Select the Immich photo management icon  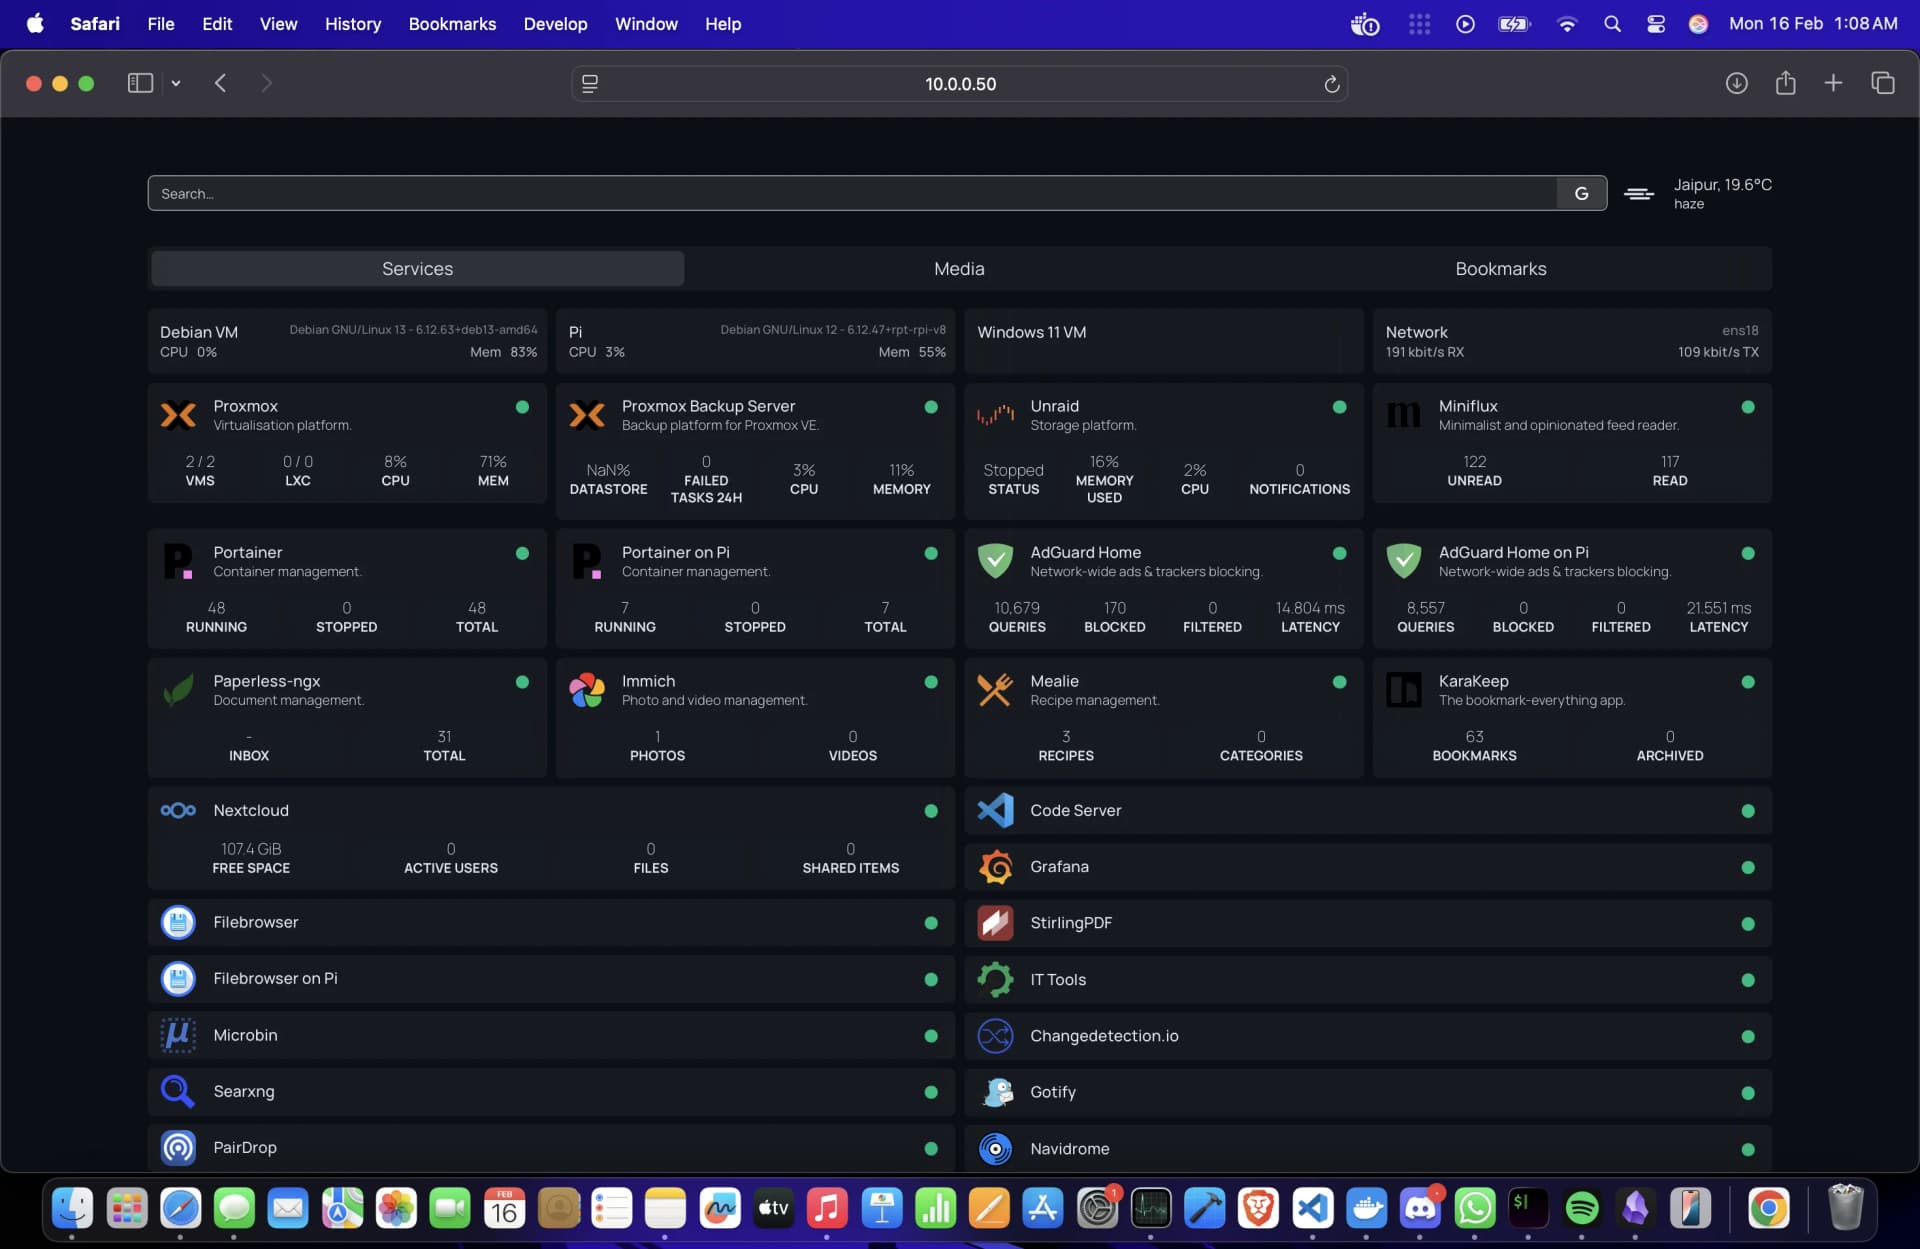[587, 689]
